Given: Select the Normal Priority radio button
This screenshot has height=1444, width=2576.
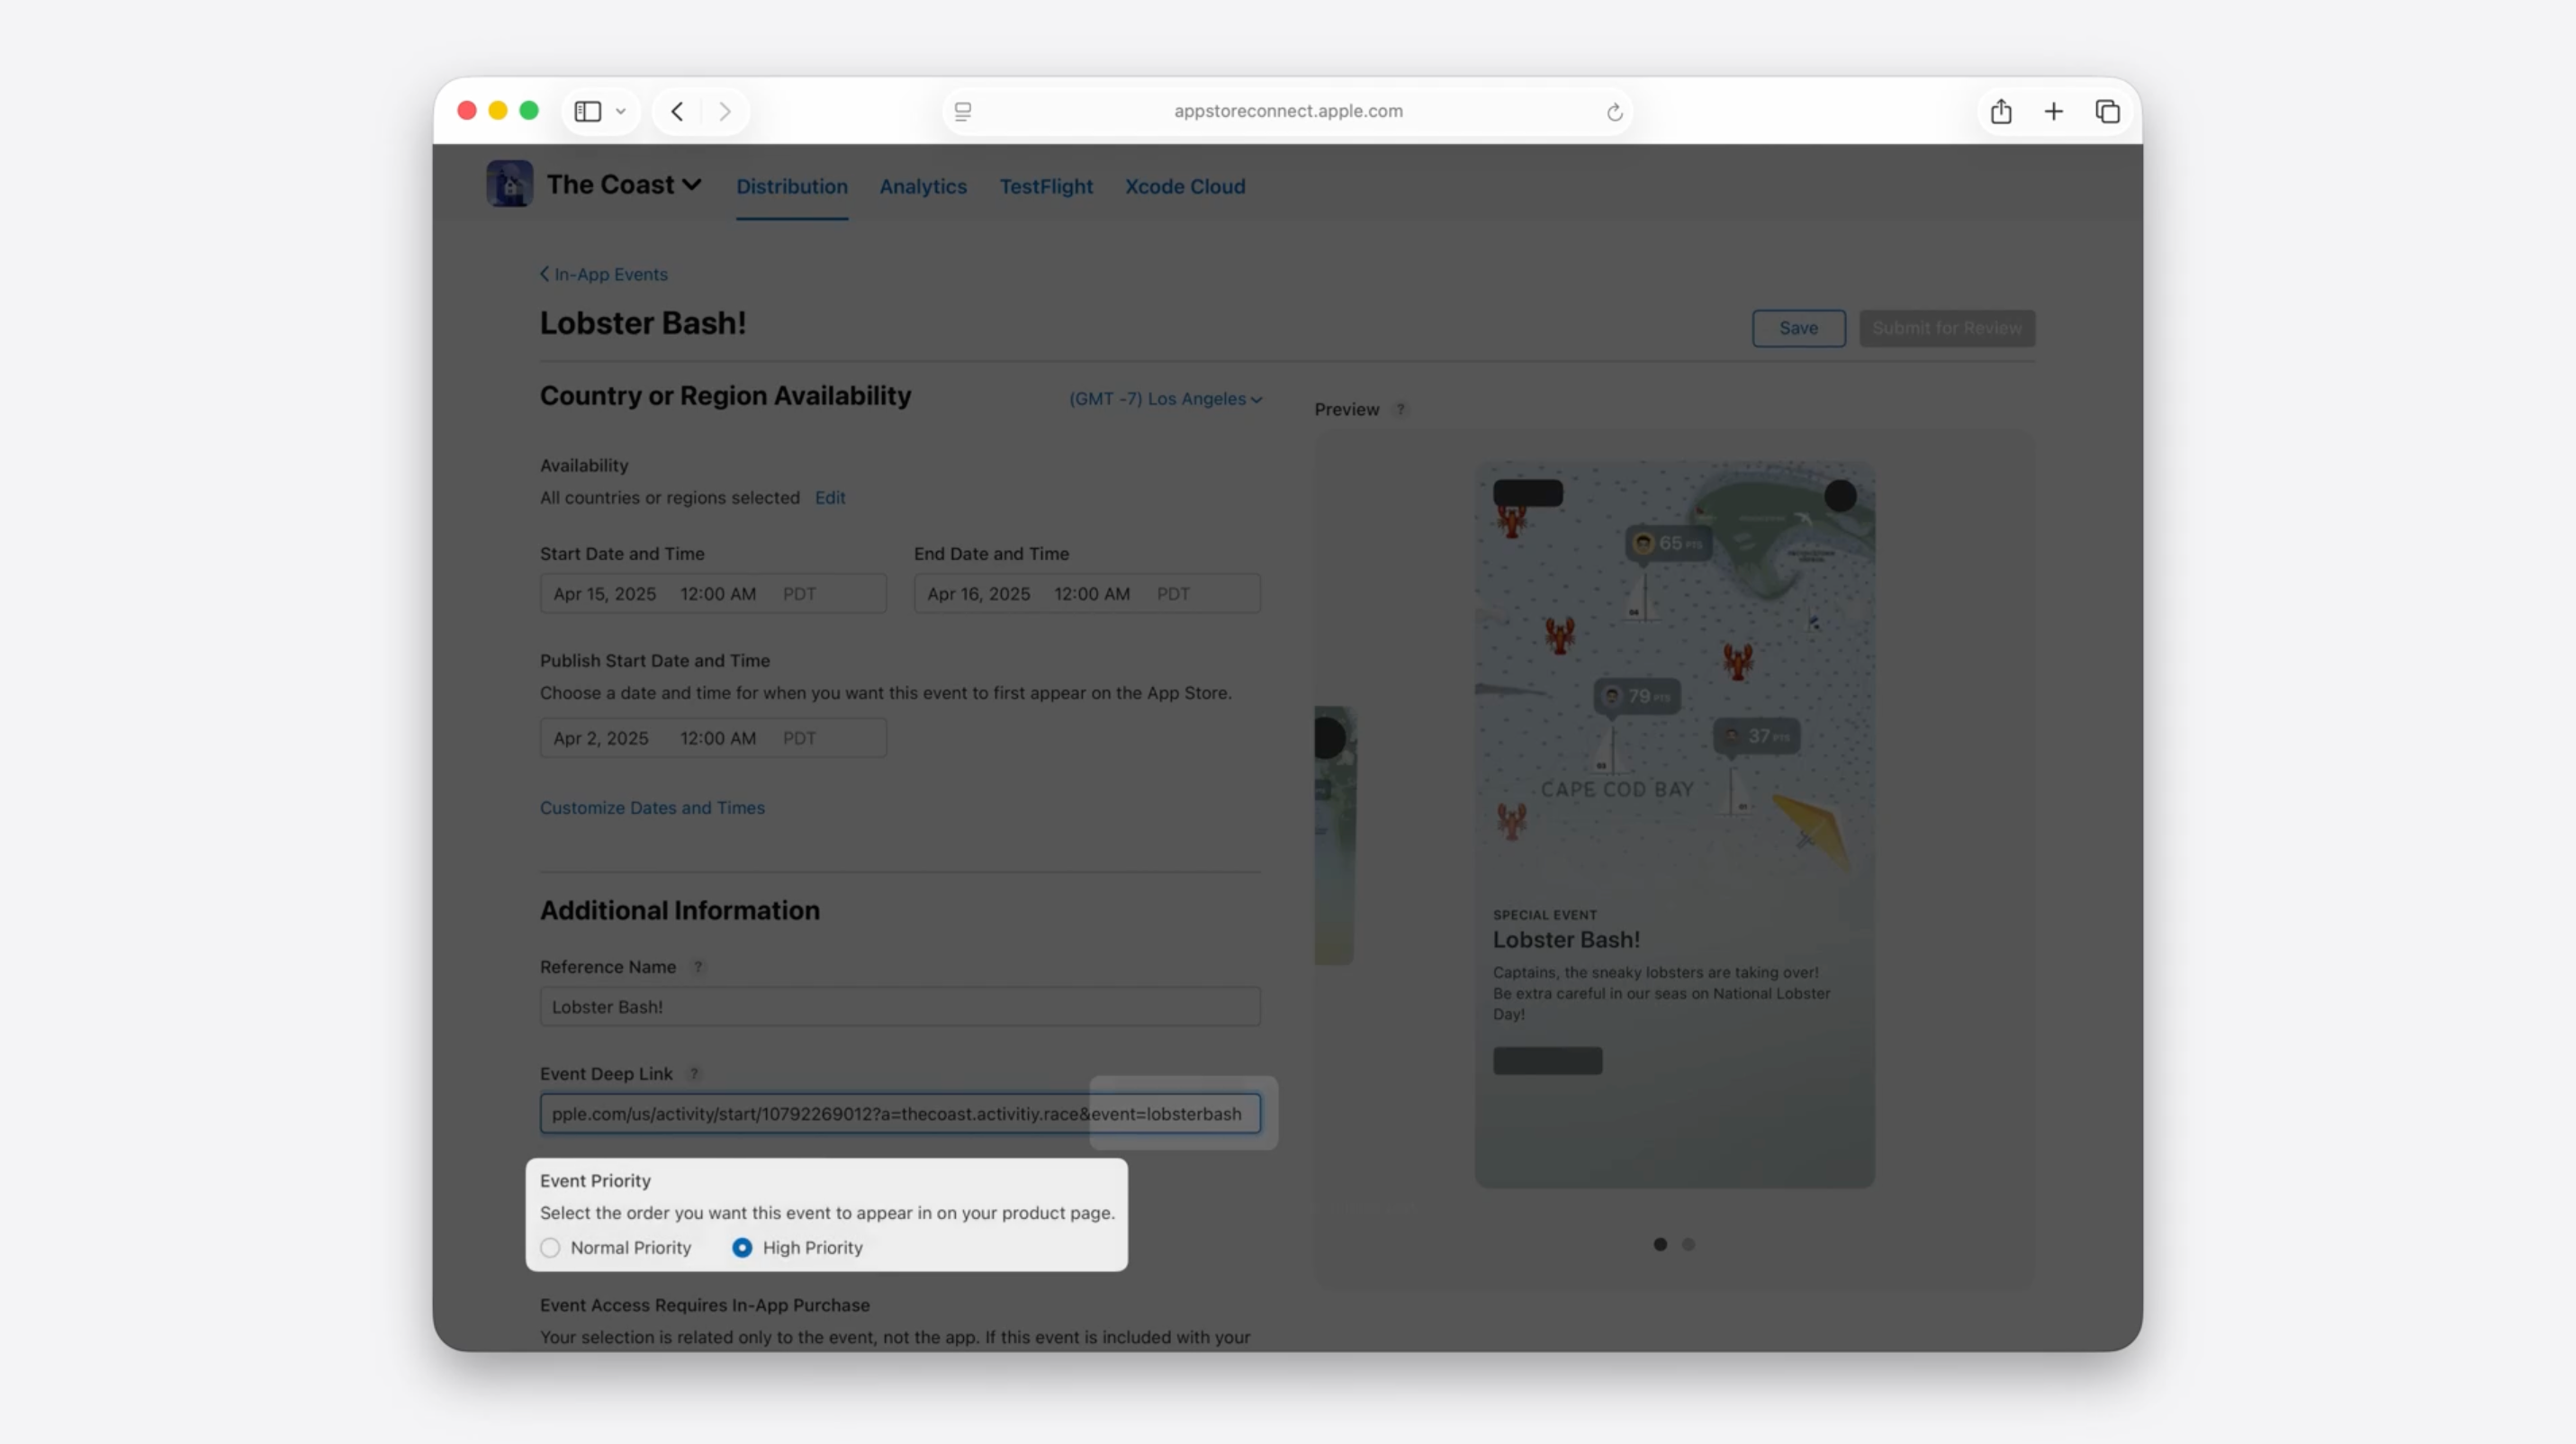Looking at the screenshot, I should click(x=550, y=1248).
